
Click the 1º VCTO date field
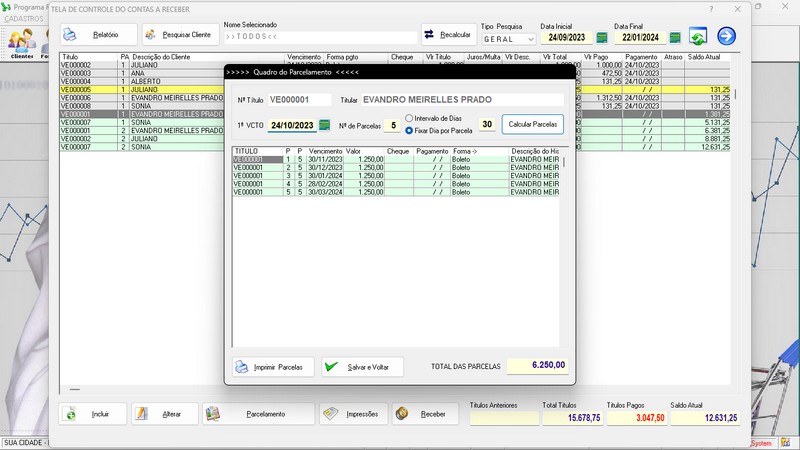pos(291,126)
